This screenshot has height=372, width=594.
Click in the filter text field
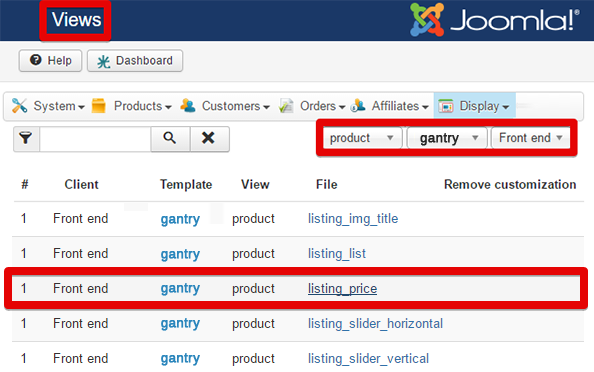click(95, 139)
